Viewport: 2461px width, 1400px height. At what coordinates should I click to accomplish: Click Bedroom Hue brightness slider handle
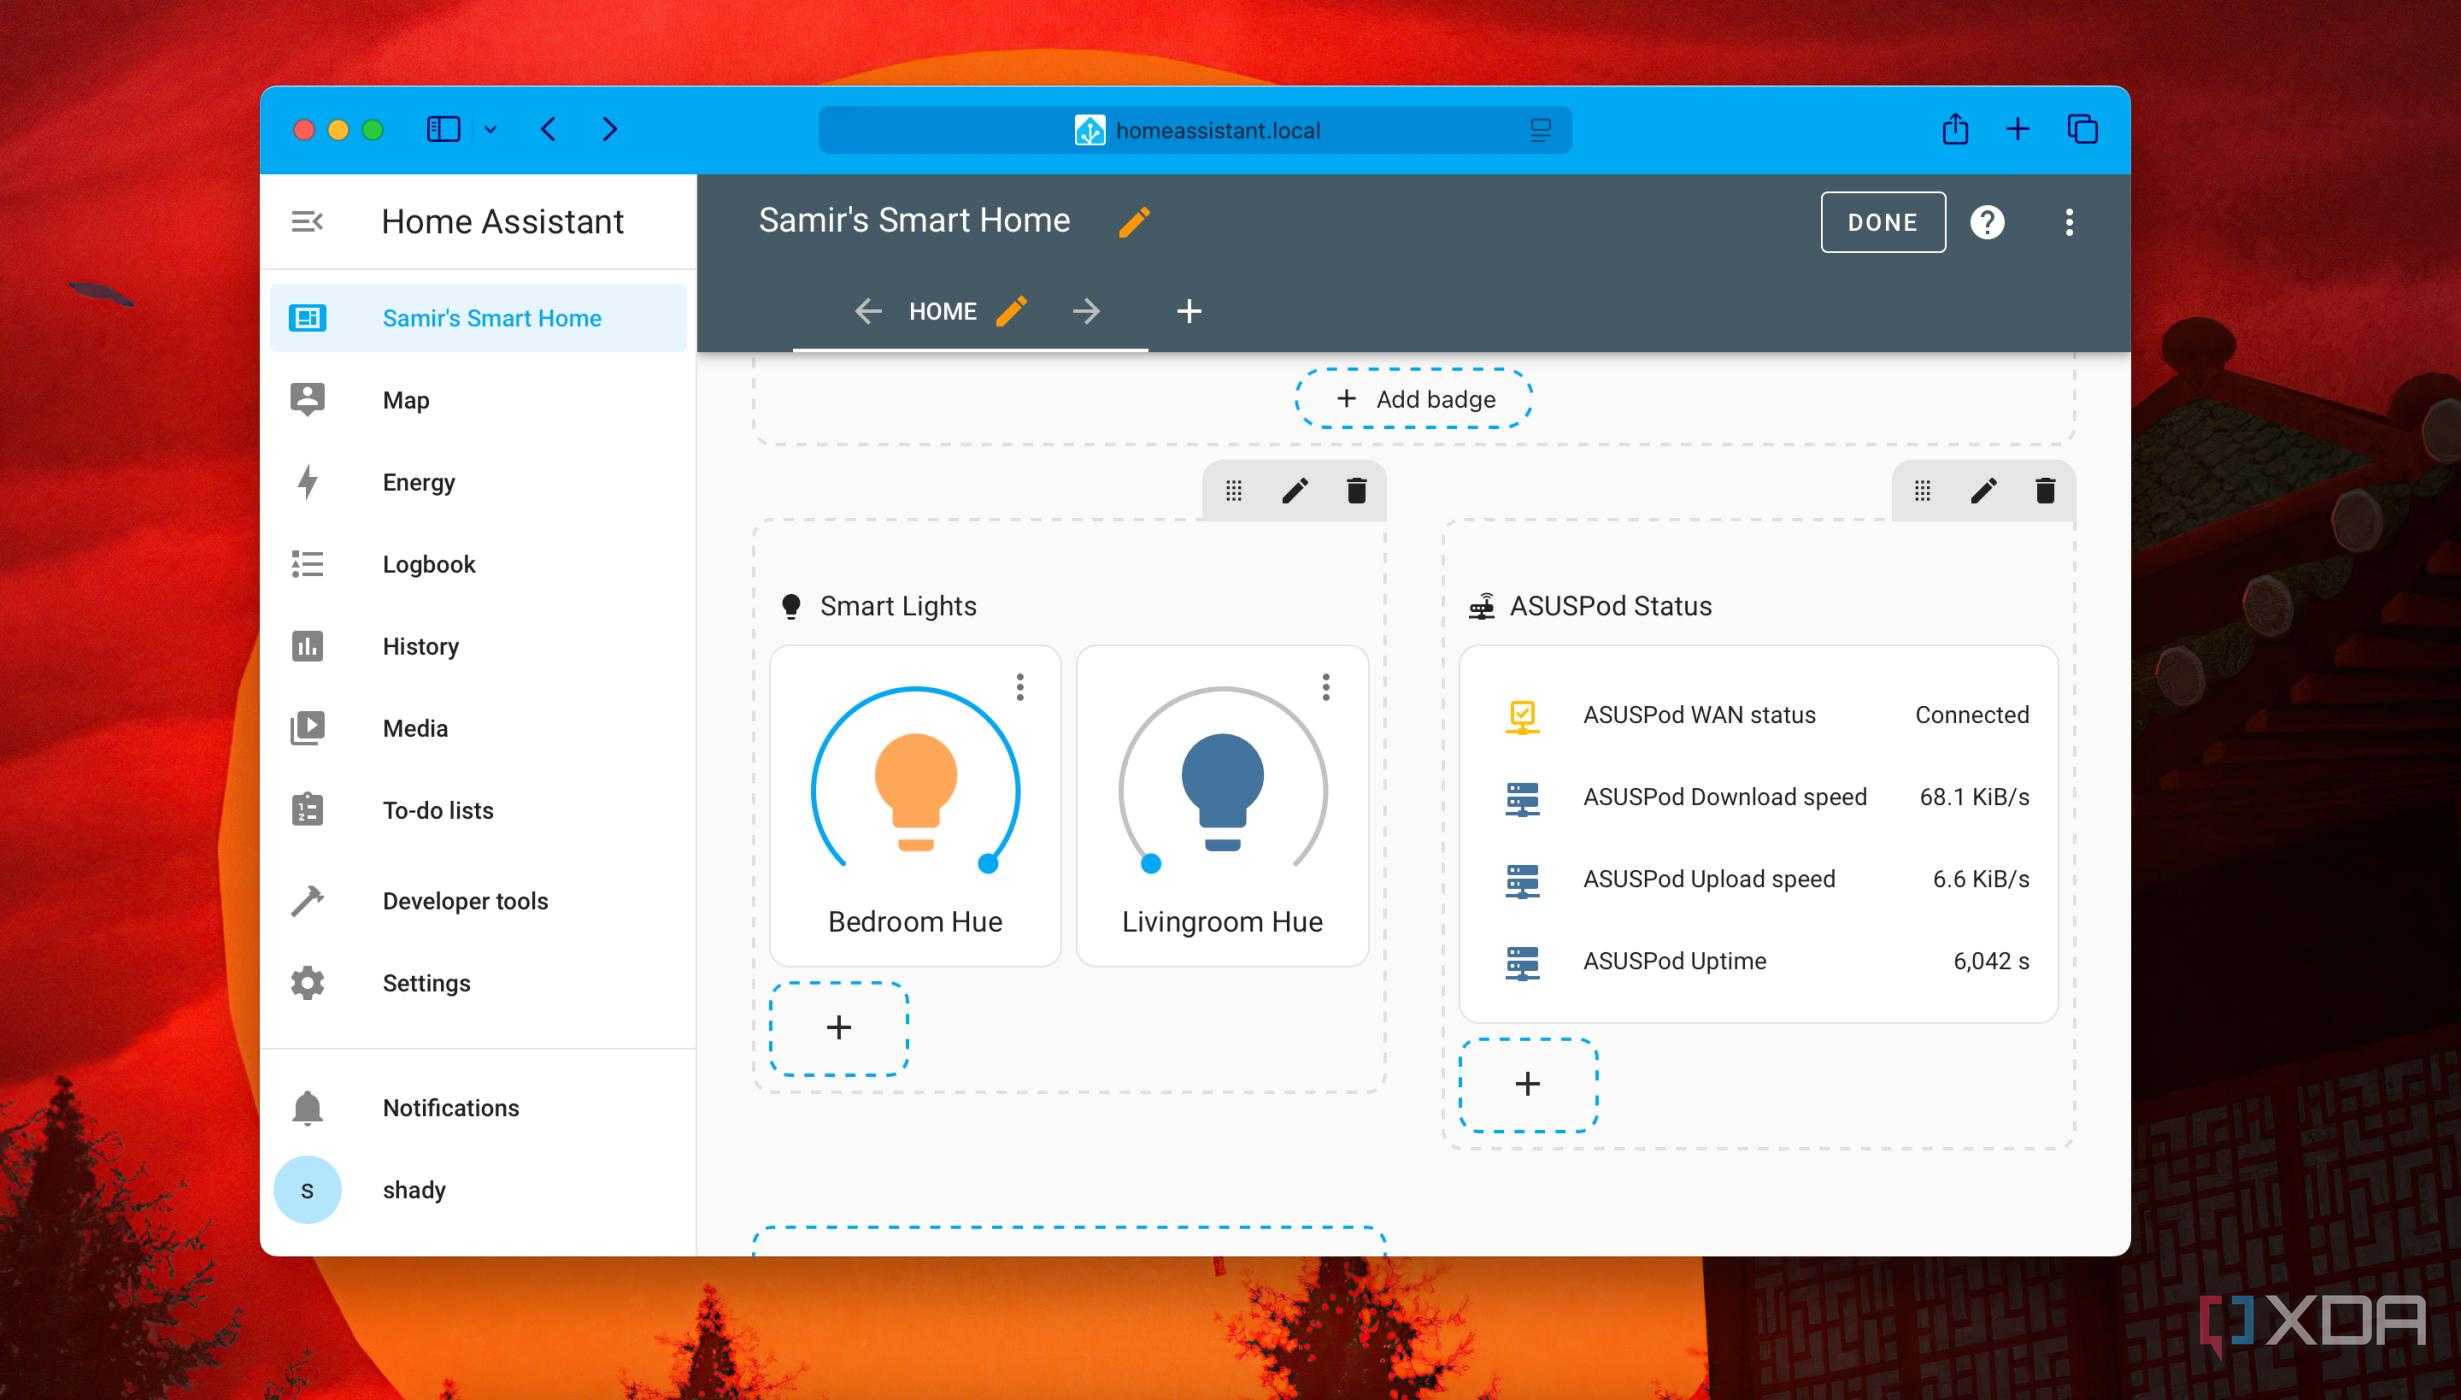pos(988,864)
